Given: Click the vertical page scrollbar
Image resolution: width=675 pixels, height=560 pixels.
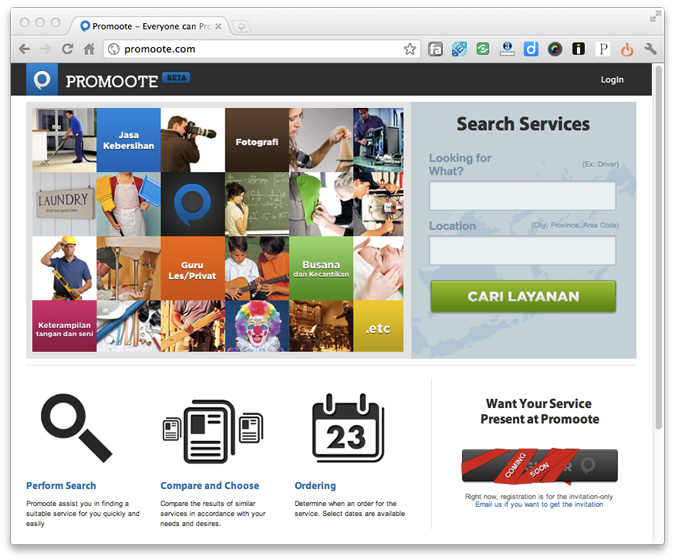Looking at the screenshot, I should pyautogui.click(x=658, y=248).
